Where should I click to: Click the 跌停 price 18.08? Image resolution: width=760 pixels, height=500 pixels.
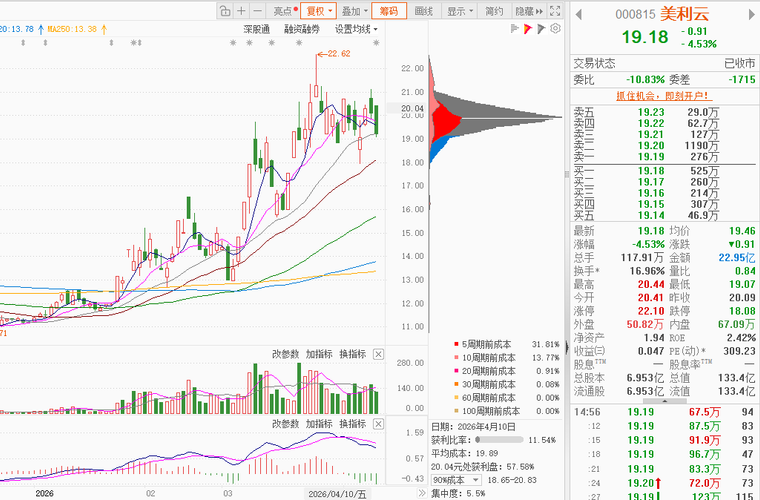tap(742, 311)
